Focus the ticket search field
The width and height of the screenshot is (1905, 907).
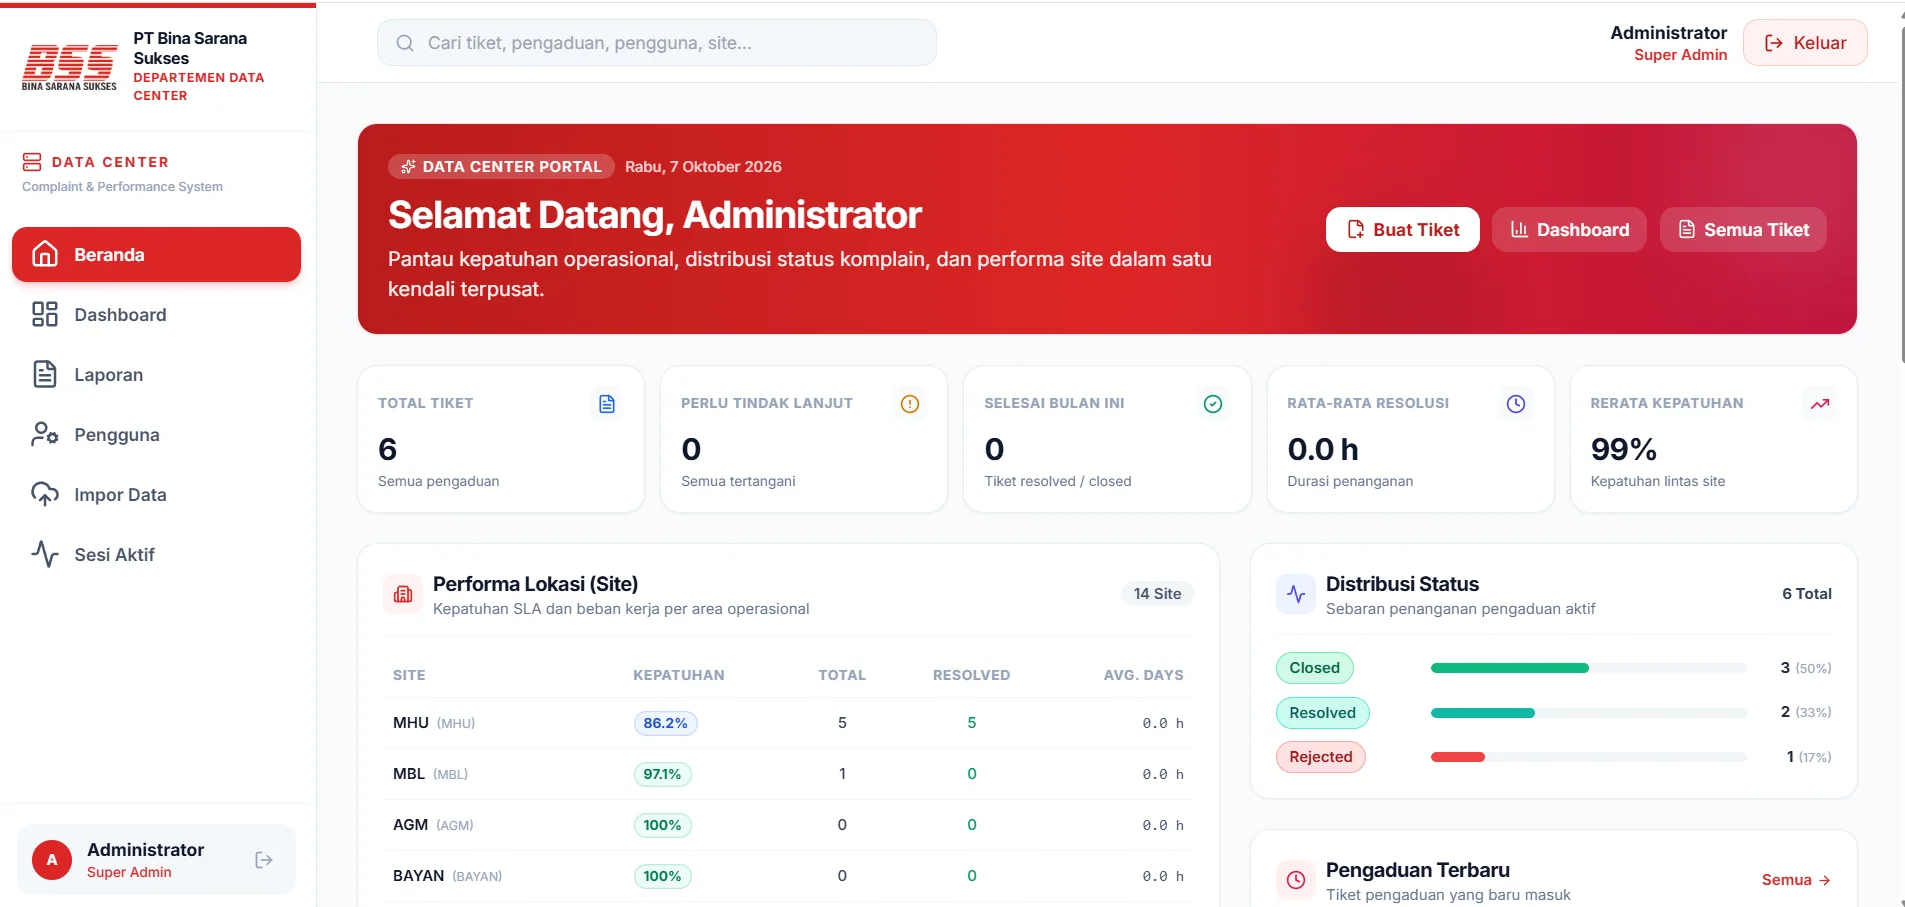657,43
